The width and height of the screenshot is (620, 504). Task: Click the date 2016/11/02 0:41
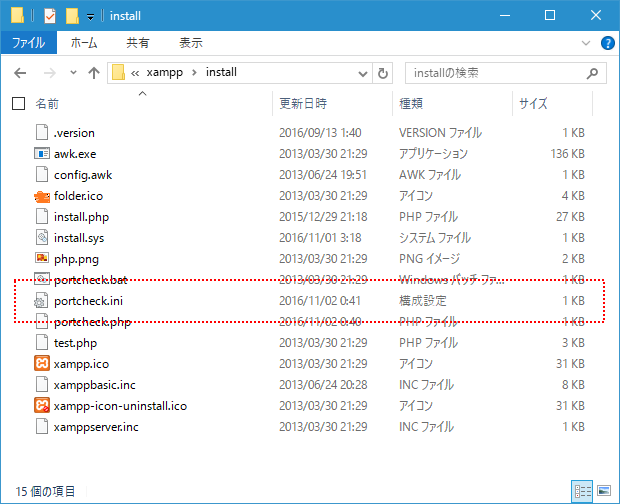[x=320, y=301]
